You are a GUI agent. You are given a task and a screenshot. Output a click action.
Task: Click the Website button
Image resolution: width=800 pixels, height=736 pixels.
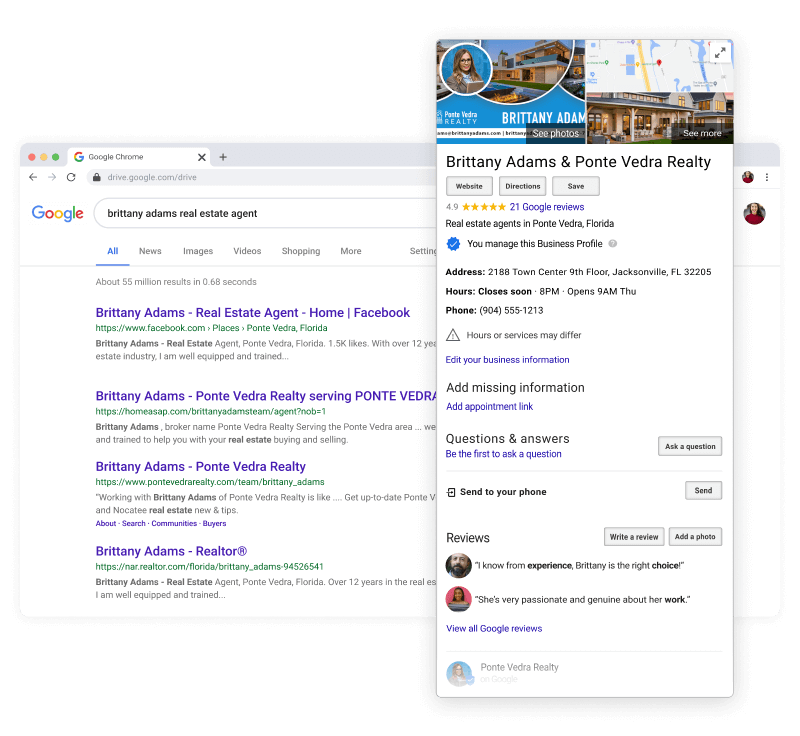coord(469,186)
